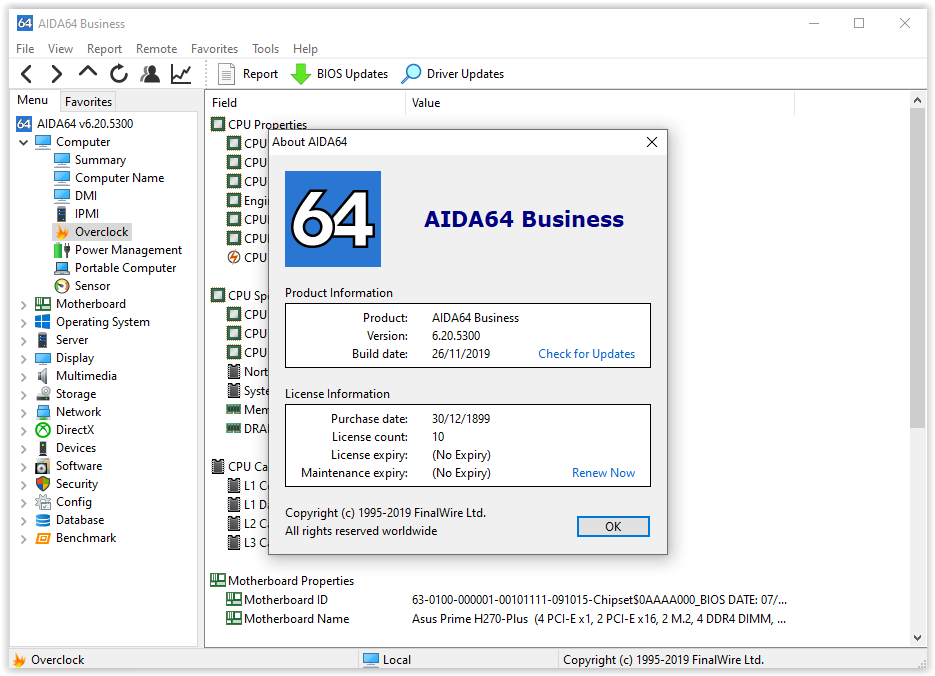The width and height of the screenshot is (935, 676).
Task: Click the Renew Now link
Action: [603, 473]
